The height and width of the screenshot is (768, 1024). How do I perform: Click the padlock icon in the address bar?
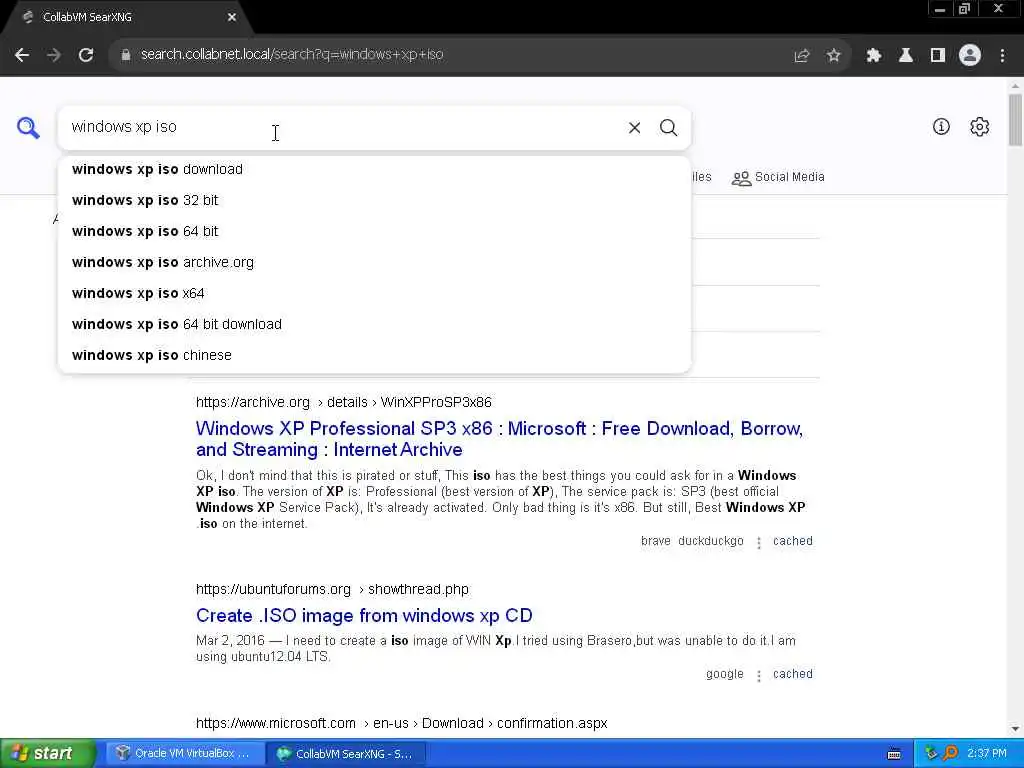126,55
